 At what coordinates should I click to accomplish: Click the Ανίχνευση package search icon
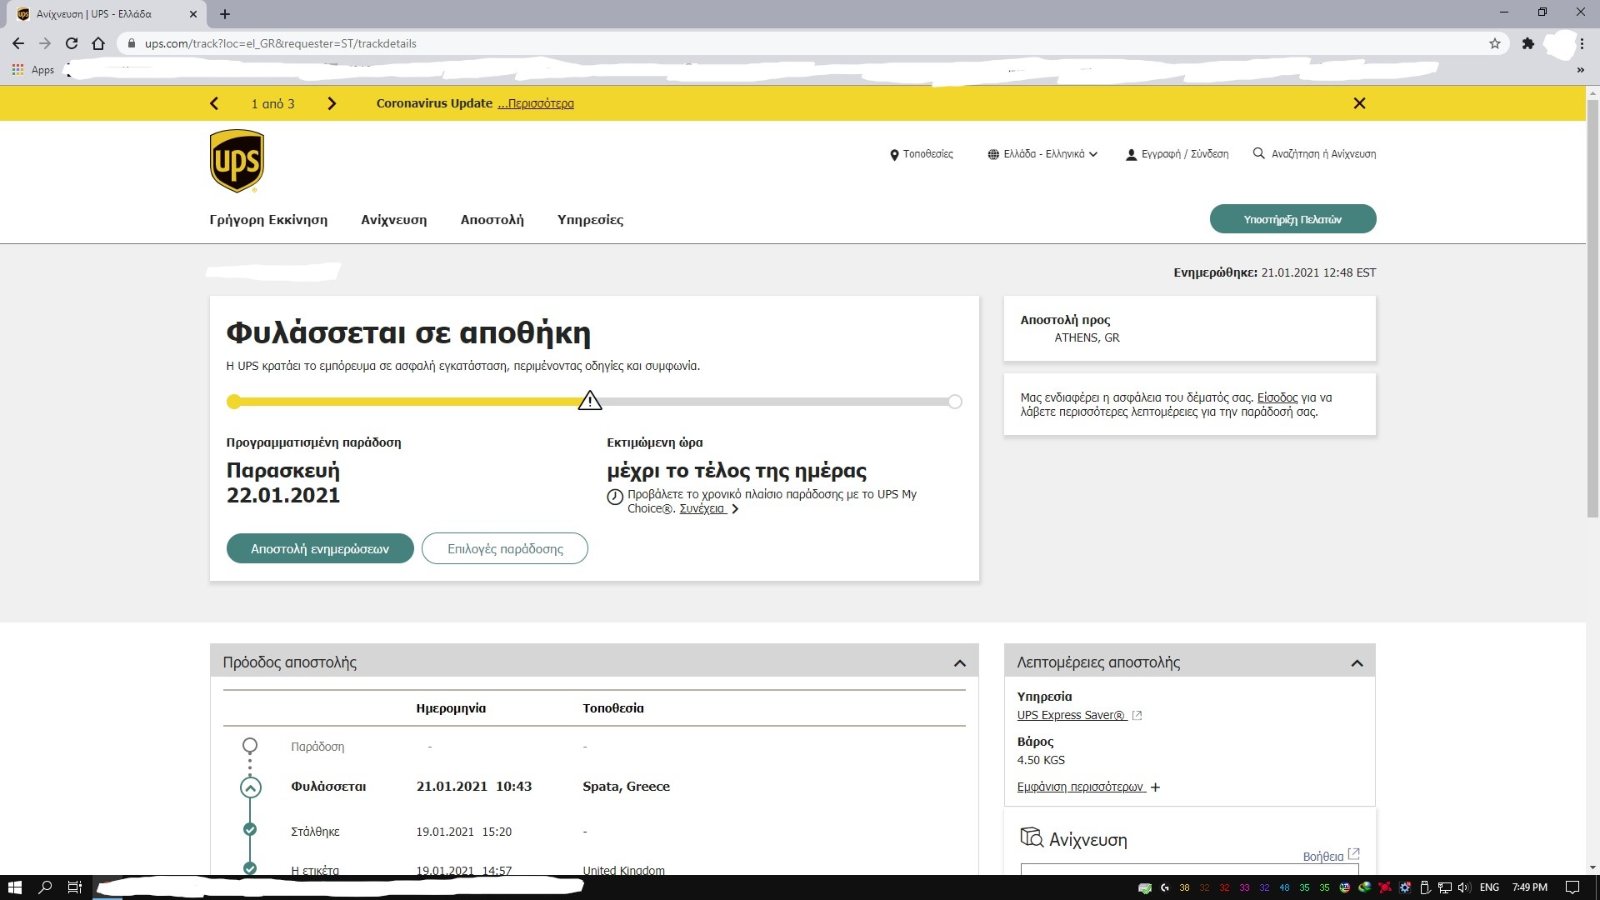click(1032, 837)
